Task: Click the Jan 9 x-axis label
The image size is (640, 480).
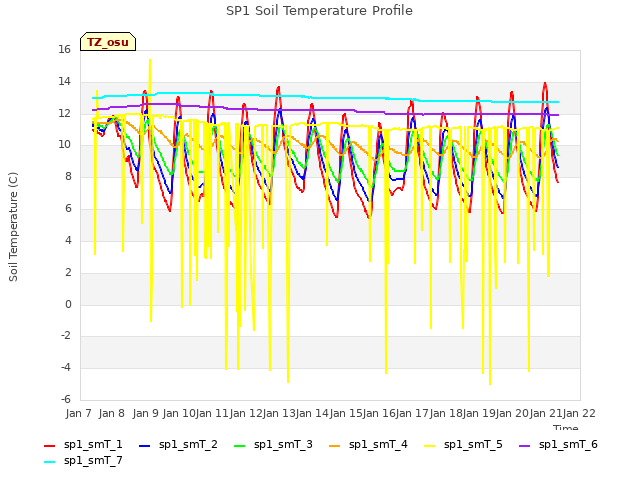Action: pyautogui.click(x=145, y=413)
